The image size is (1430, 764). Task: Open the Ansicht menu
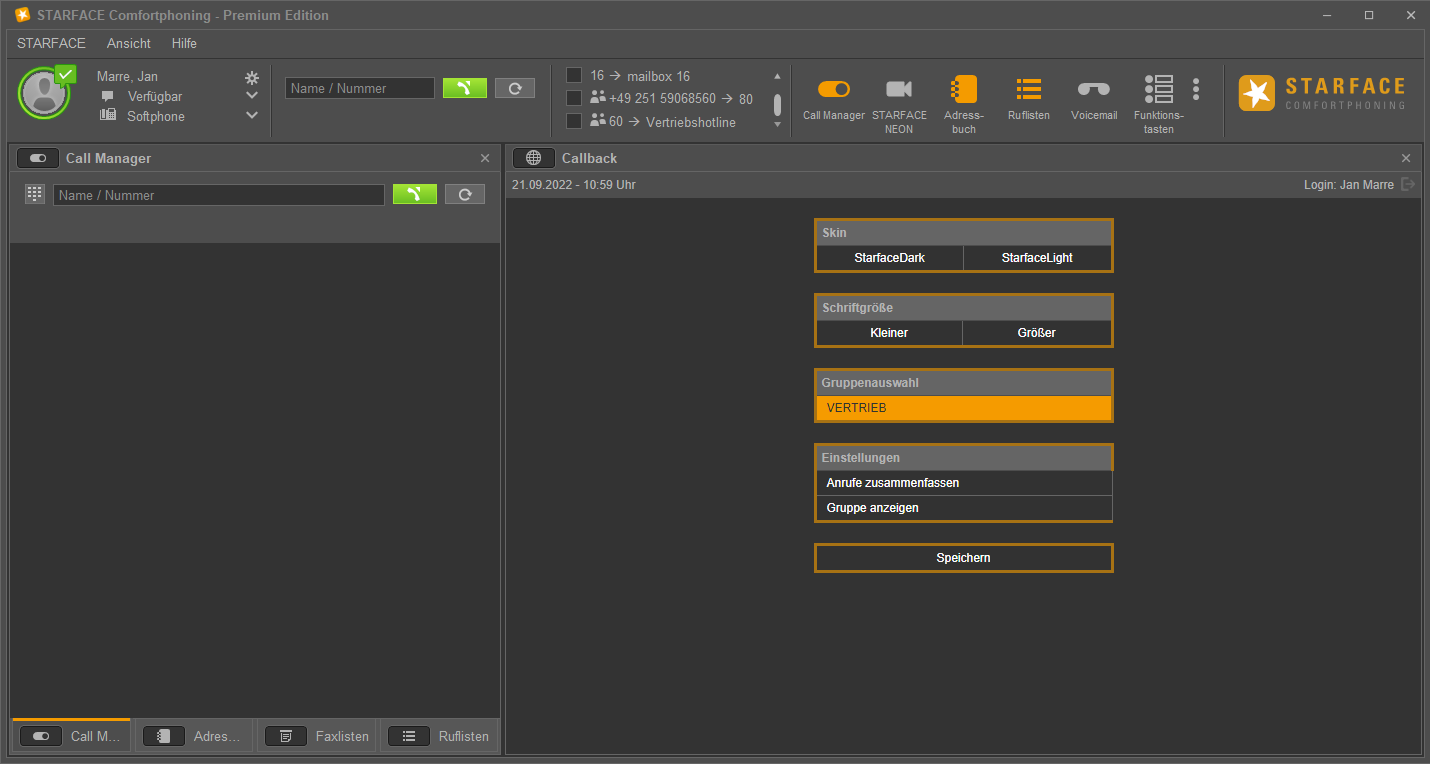tap(129, 43)
